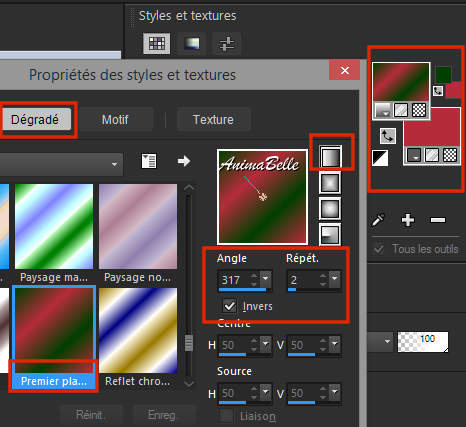Image resolution: width=466 pixels, height=427 pixels.
Task: Toggle the Invers checkbox
Action: click(x=230, y=306)
